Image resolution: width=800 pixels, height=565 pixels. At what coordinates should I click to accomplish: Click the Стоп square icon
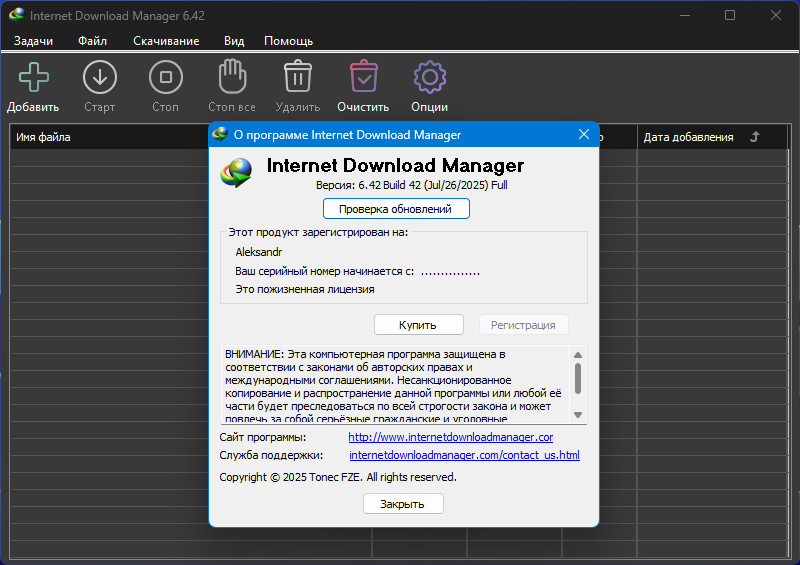tap(165, 77)
